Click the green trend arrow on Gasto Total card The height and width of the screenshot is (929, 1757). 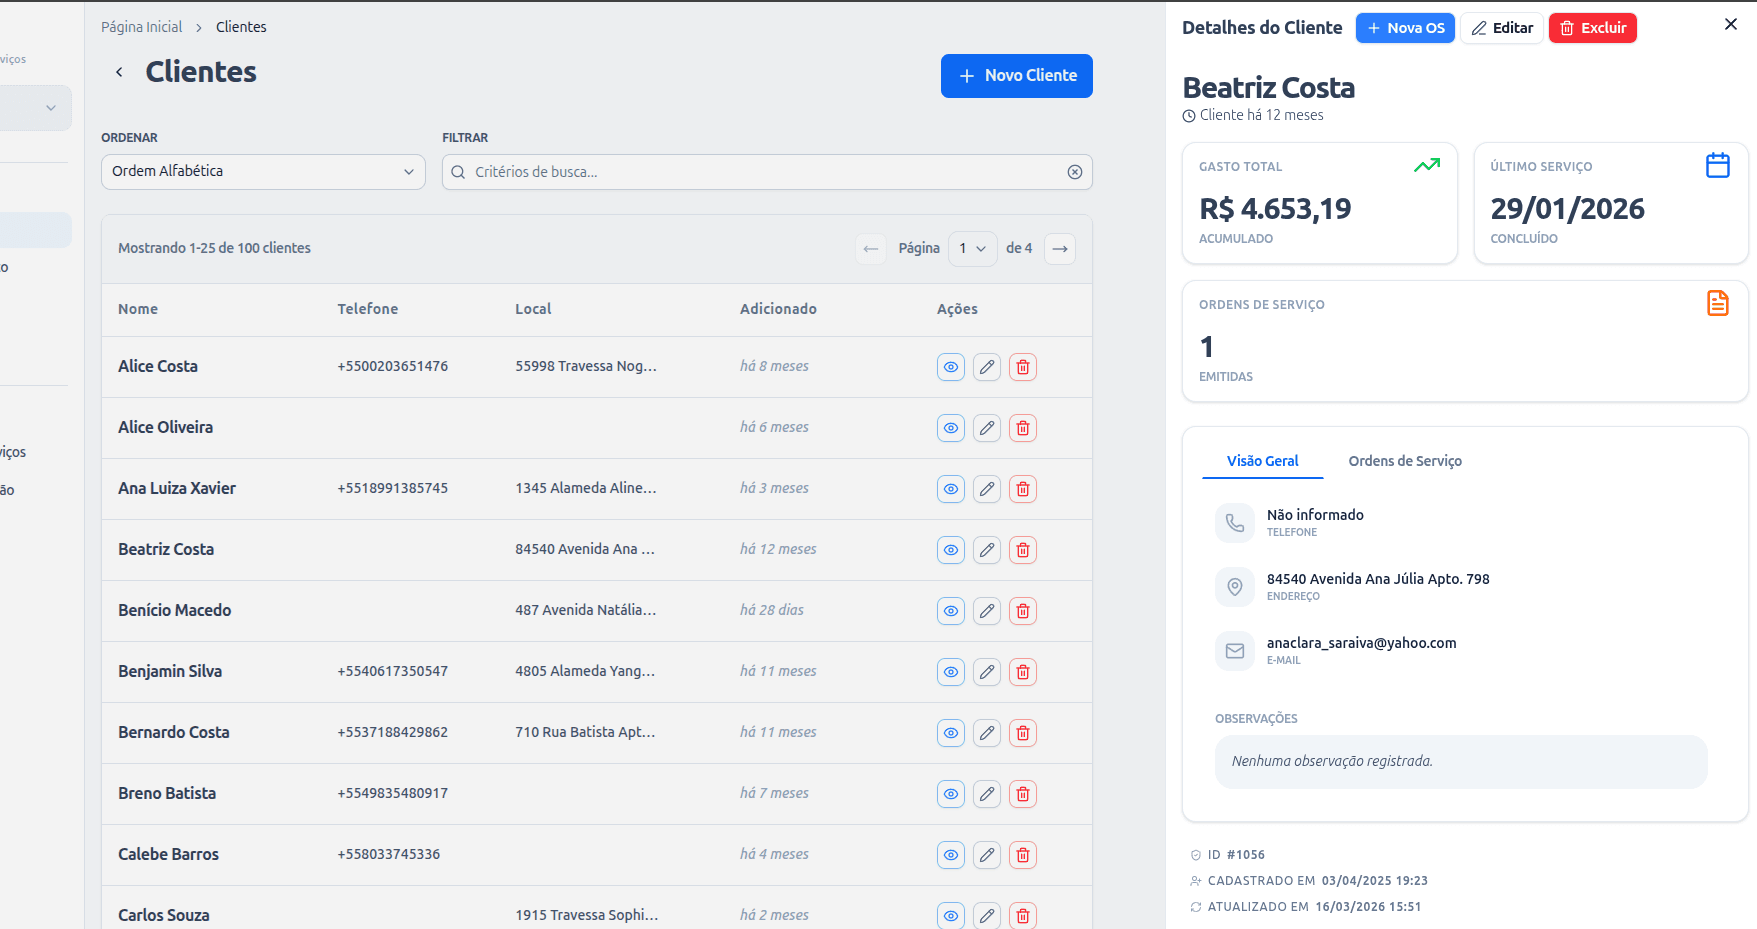[1427, 165]
